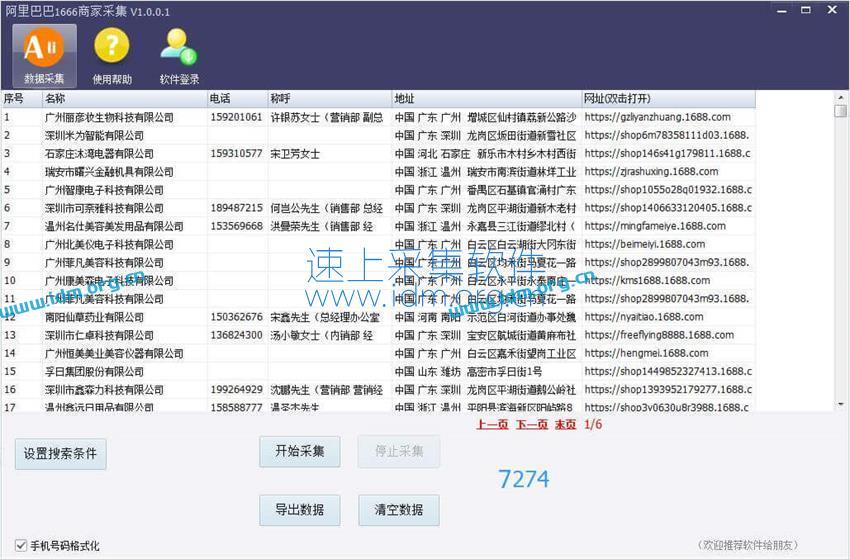Screen dimensions: 850x559
Task: Click the 7274 collected count
Action: click(x=524, y=479)
